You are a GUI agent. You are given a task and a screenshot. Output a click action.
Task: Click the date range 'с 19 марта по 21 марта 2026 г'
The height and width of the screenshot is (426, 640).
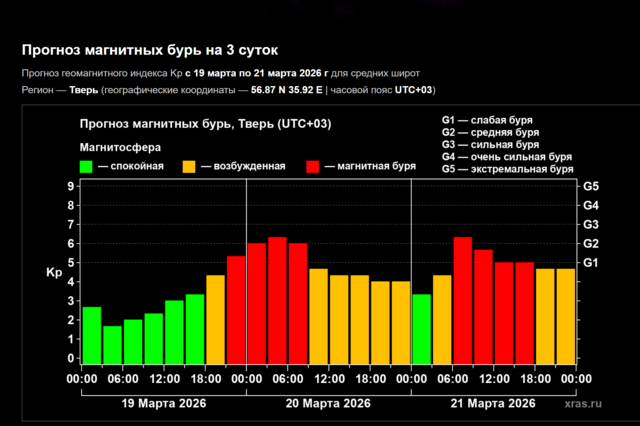click(x=257, y=73)
